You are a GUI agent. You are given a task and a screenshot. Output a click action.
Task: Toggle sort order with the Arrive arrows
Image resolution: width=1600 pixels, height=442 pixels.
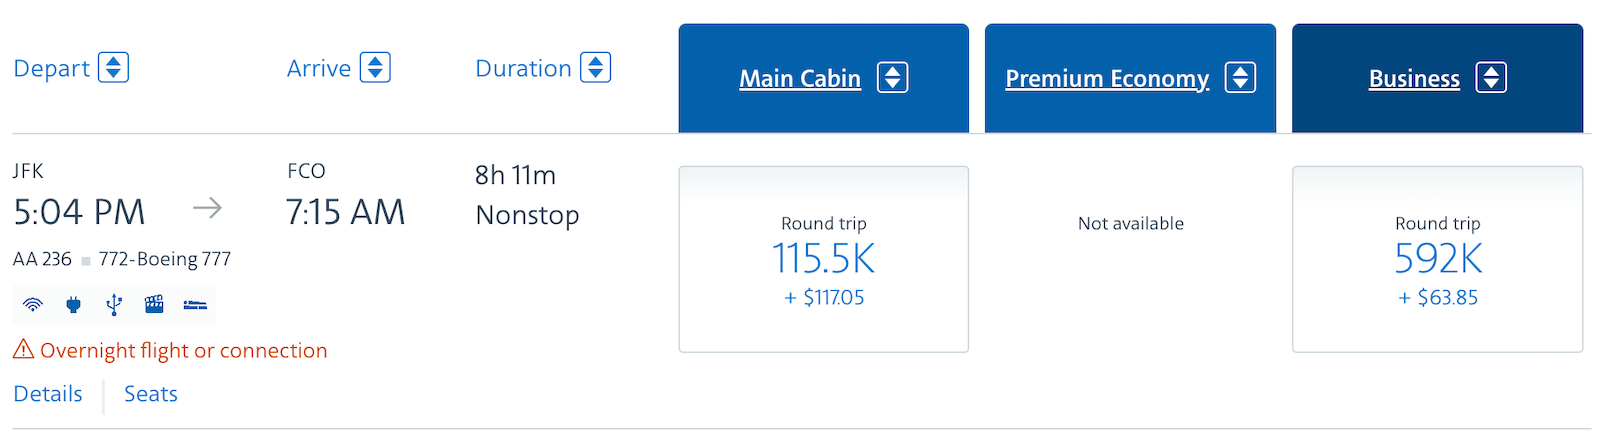pos(375,68)
